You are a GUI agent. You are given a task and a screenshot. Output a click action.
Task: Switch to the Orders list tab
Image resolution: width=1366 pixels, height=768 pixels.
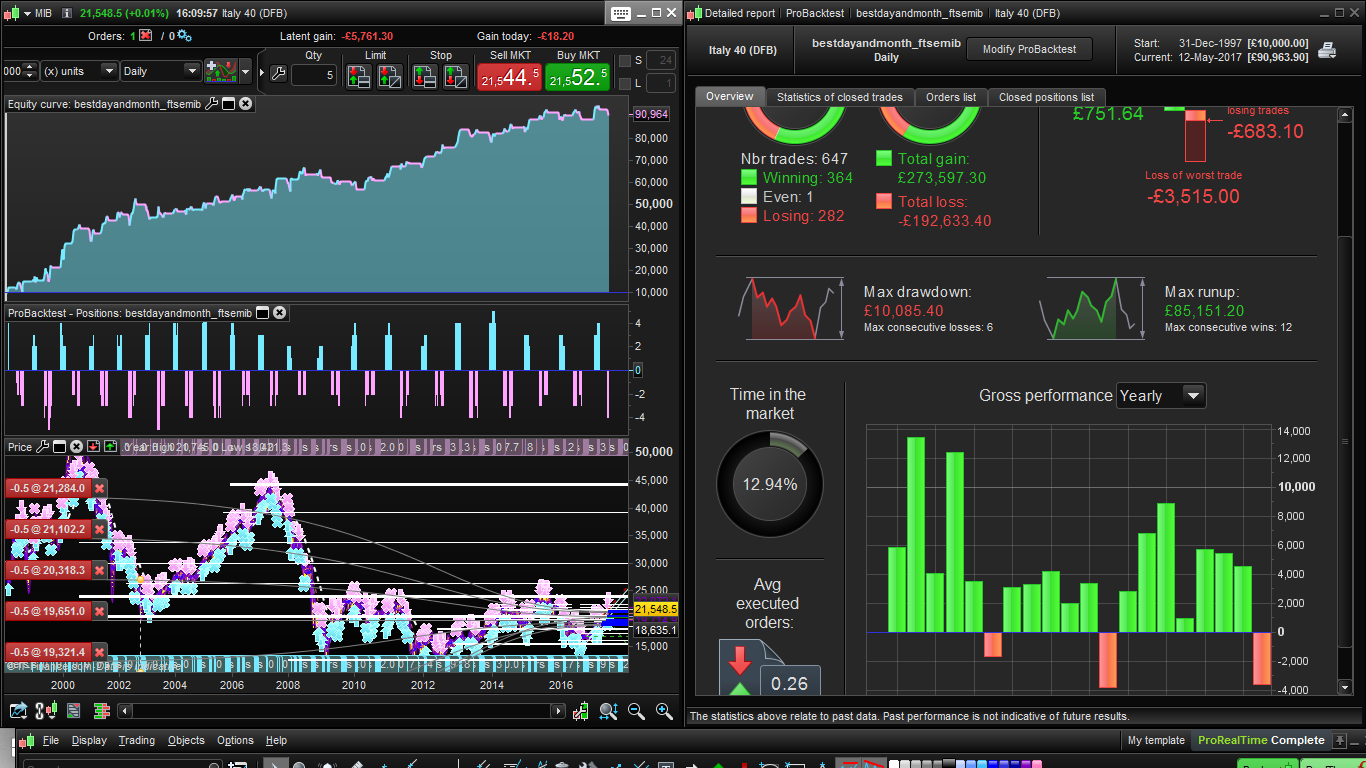click(951, 97)
